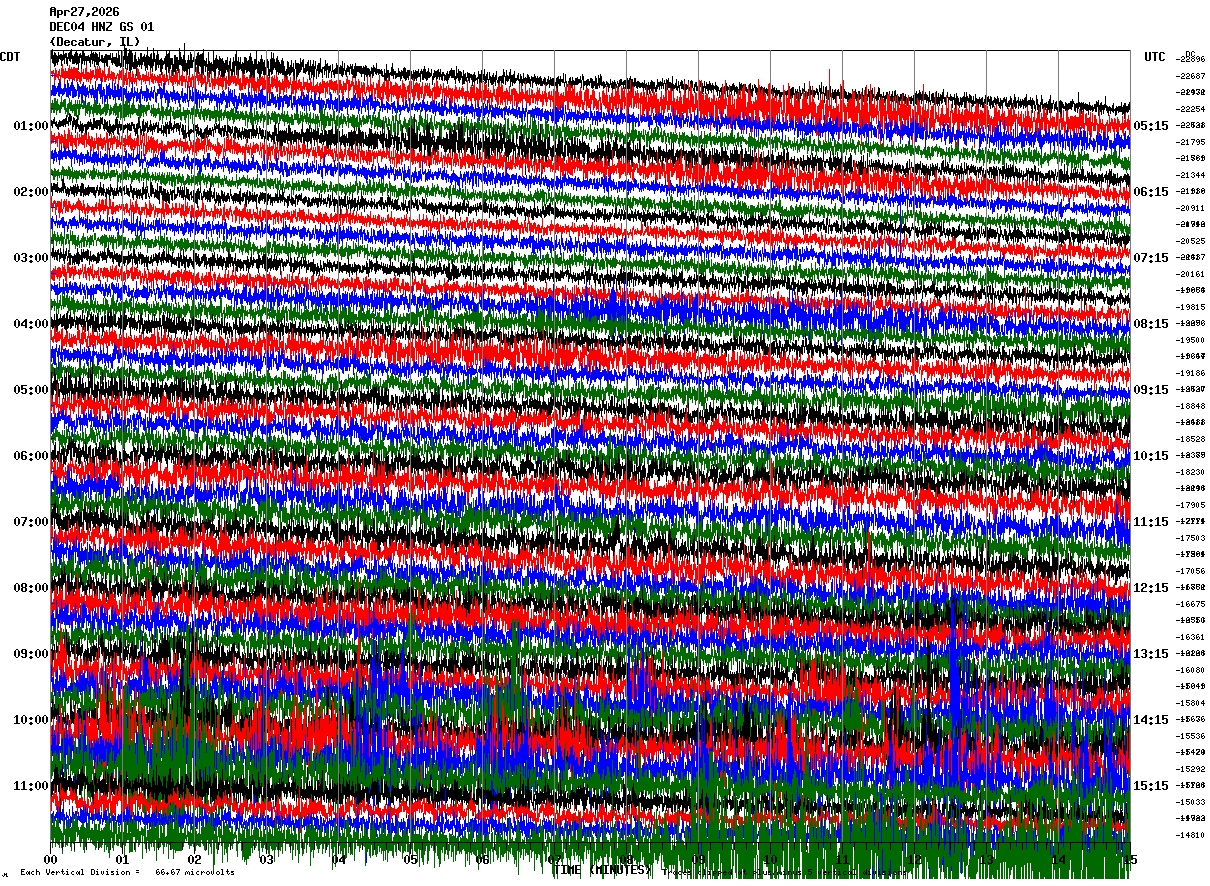Select the station header DEC04 HNZ GS 01
This screenshot has width=1210, height=886.
tap(102, 27)
